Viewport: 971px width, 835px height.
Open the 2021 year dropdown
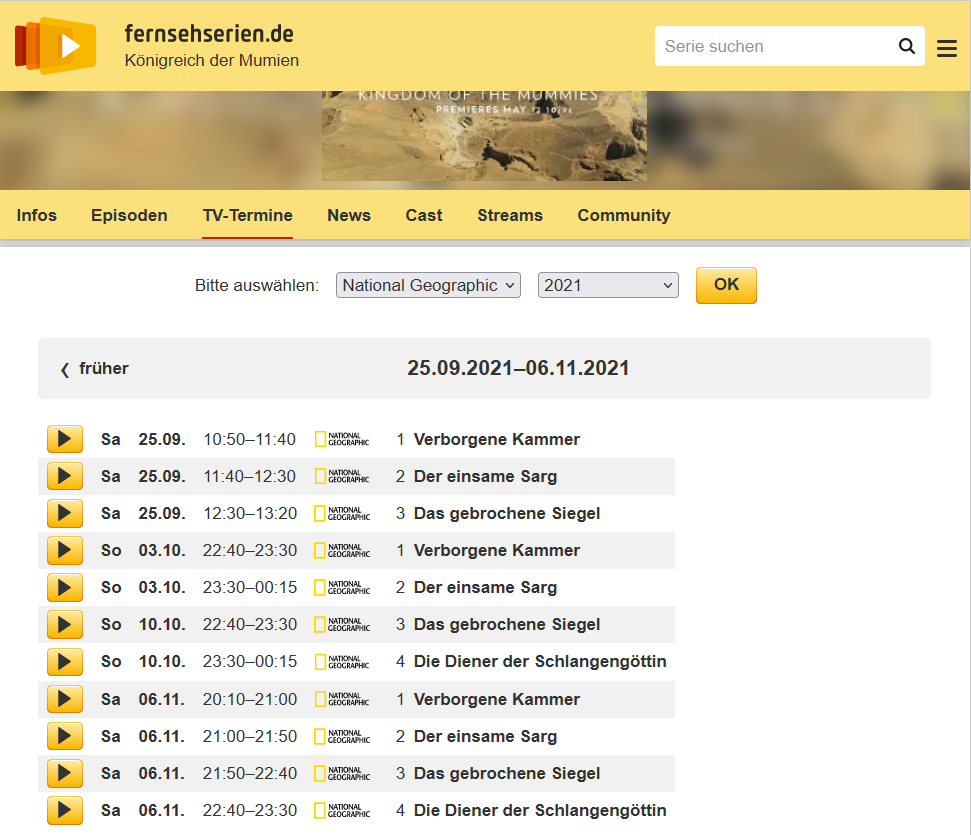(x=608, y=285)
